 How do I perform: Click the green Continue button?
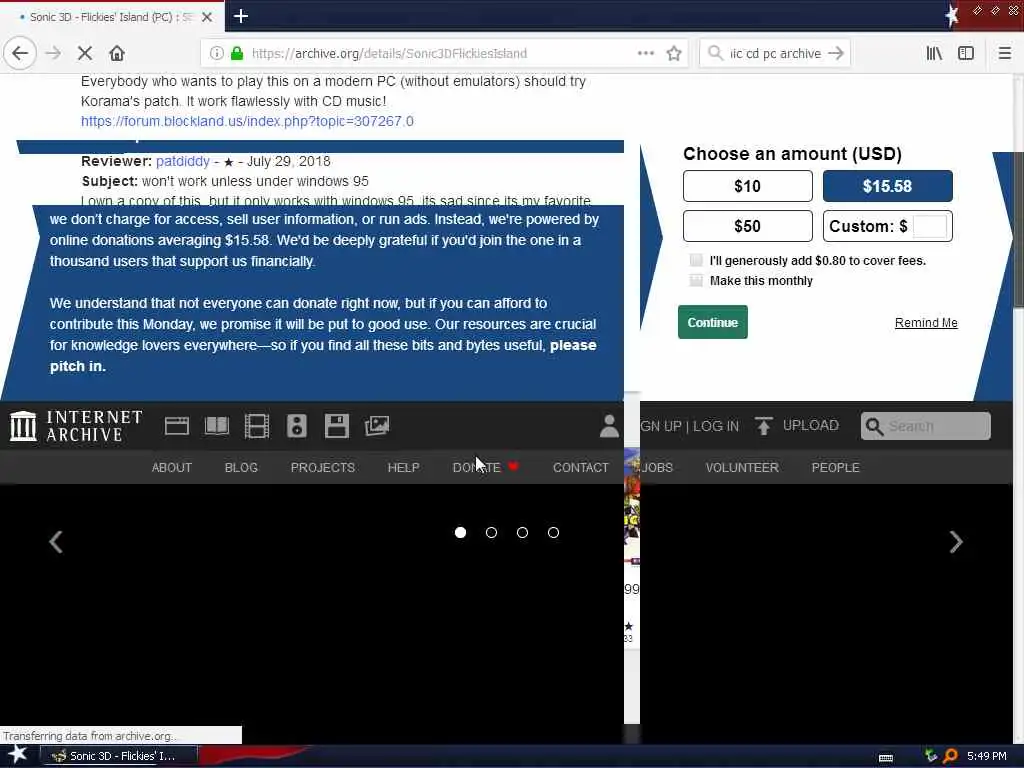[x=712, y=322]
